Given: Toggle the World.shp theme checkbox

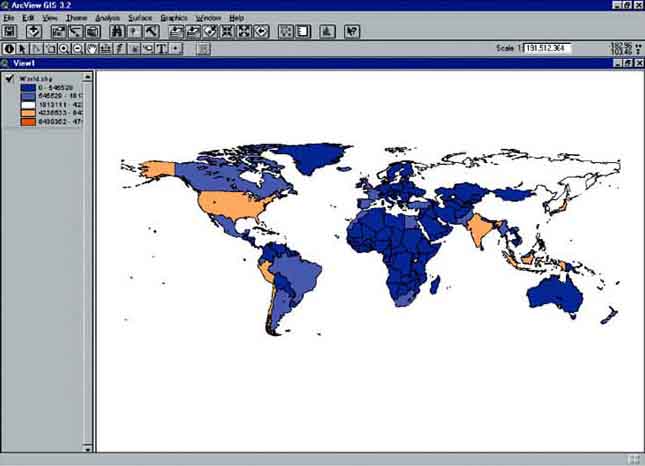Looking at the screenshot, I should tap(9, 77).
